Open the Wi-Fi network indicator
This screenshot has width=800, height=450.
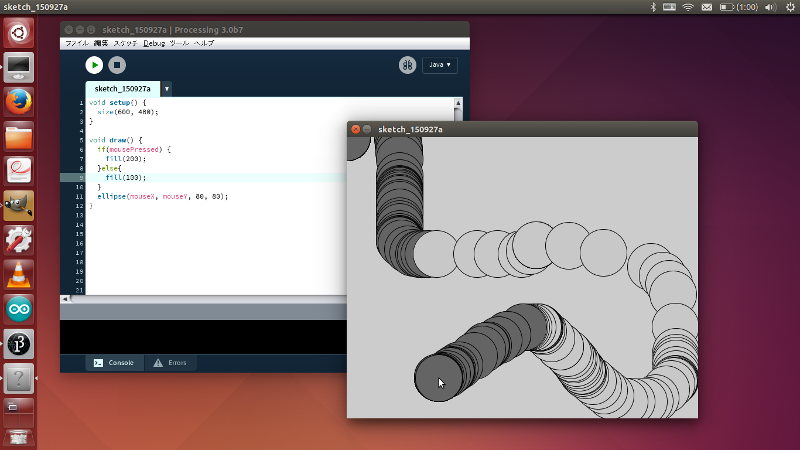click(688, 7)
